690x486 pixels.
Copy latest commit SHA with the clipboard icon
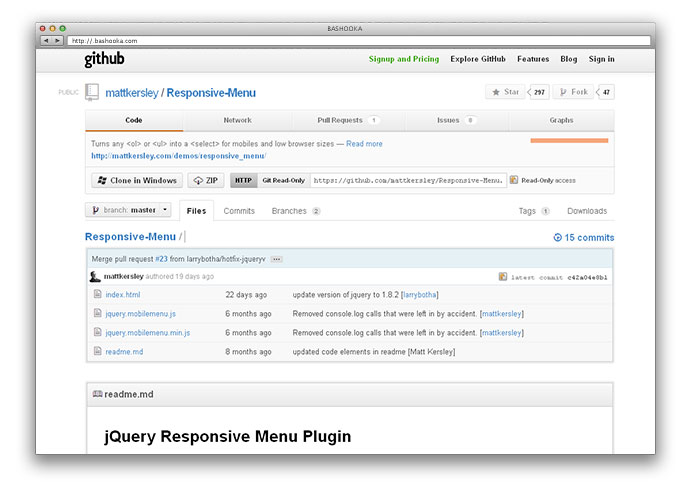[503, 276]
